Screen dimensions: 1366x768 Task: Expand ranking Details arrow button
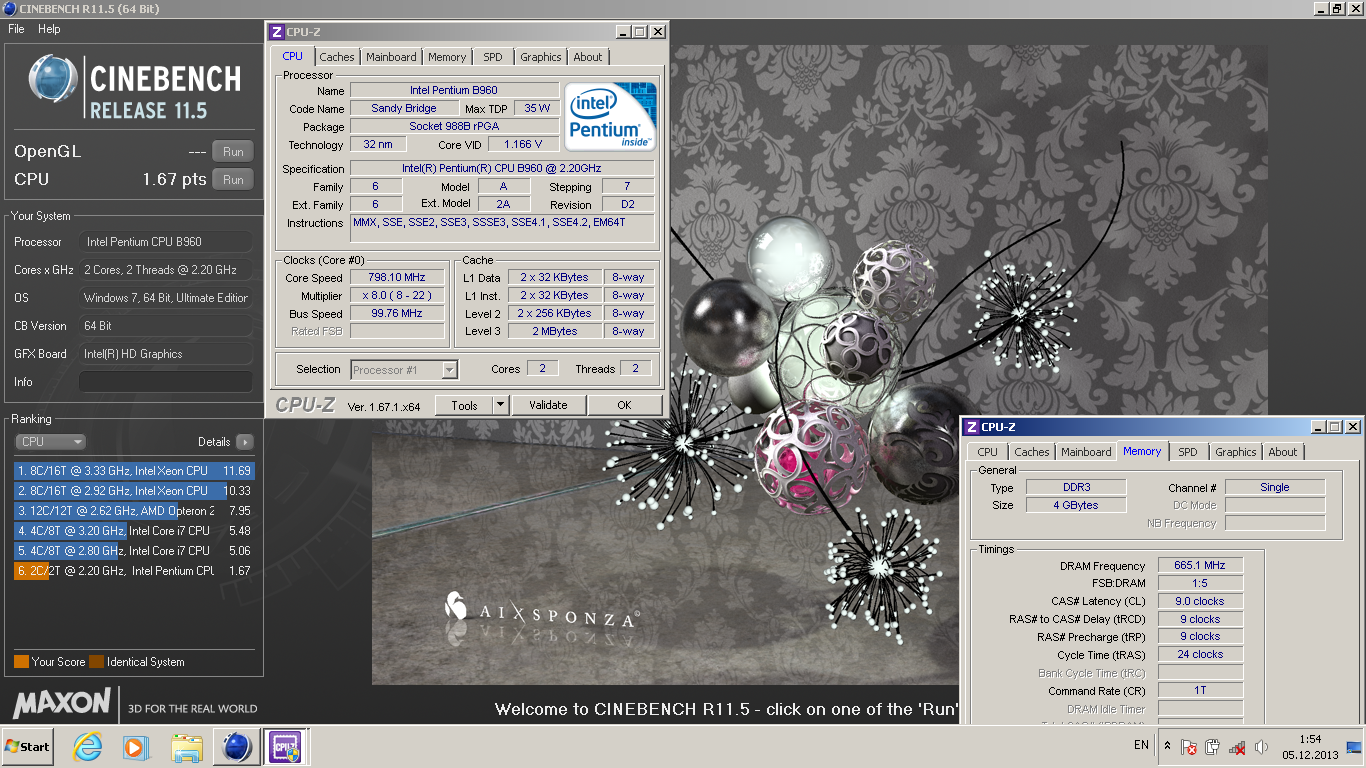coord(244,442)
